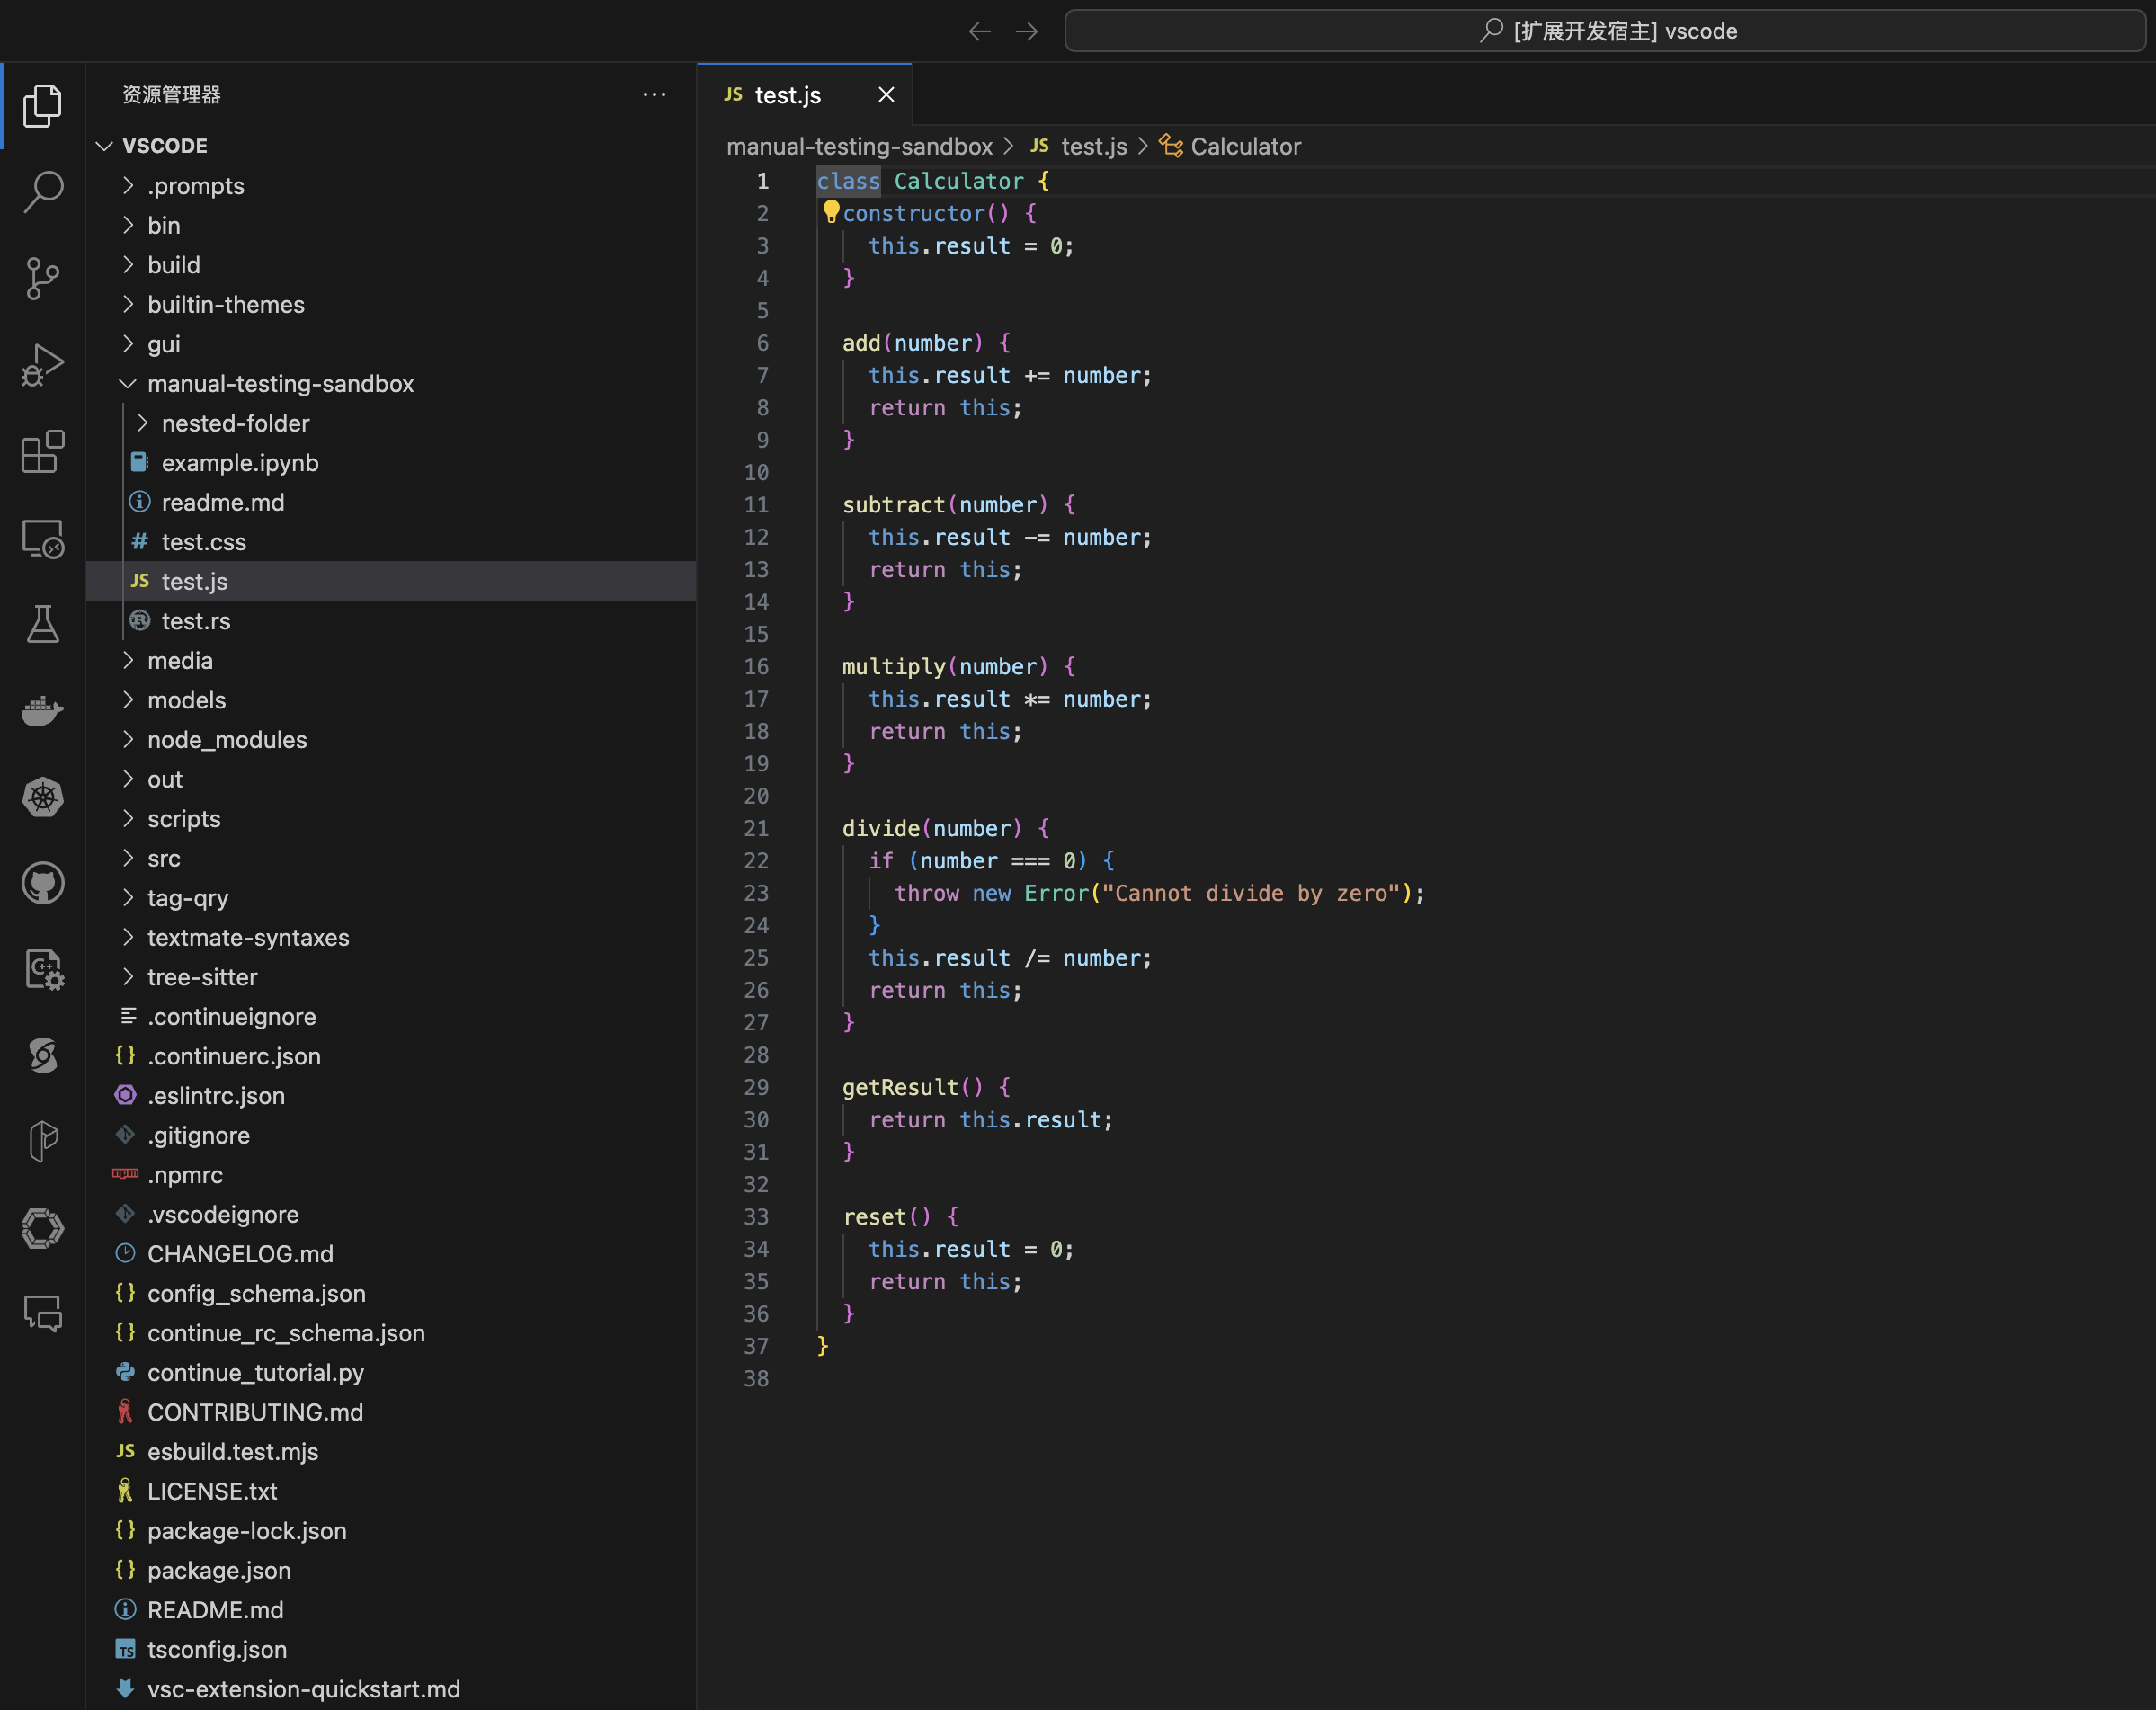The height and width of the screenshot is (1710, 2156).
Task: Go back using the navigation arrow
Action: tap(979, 32)
